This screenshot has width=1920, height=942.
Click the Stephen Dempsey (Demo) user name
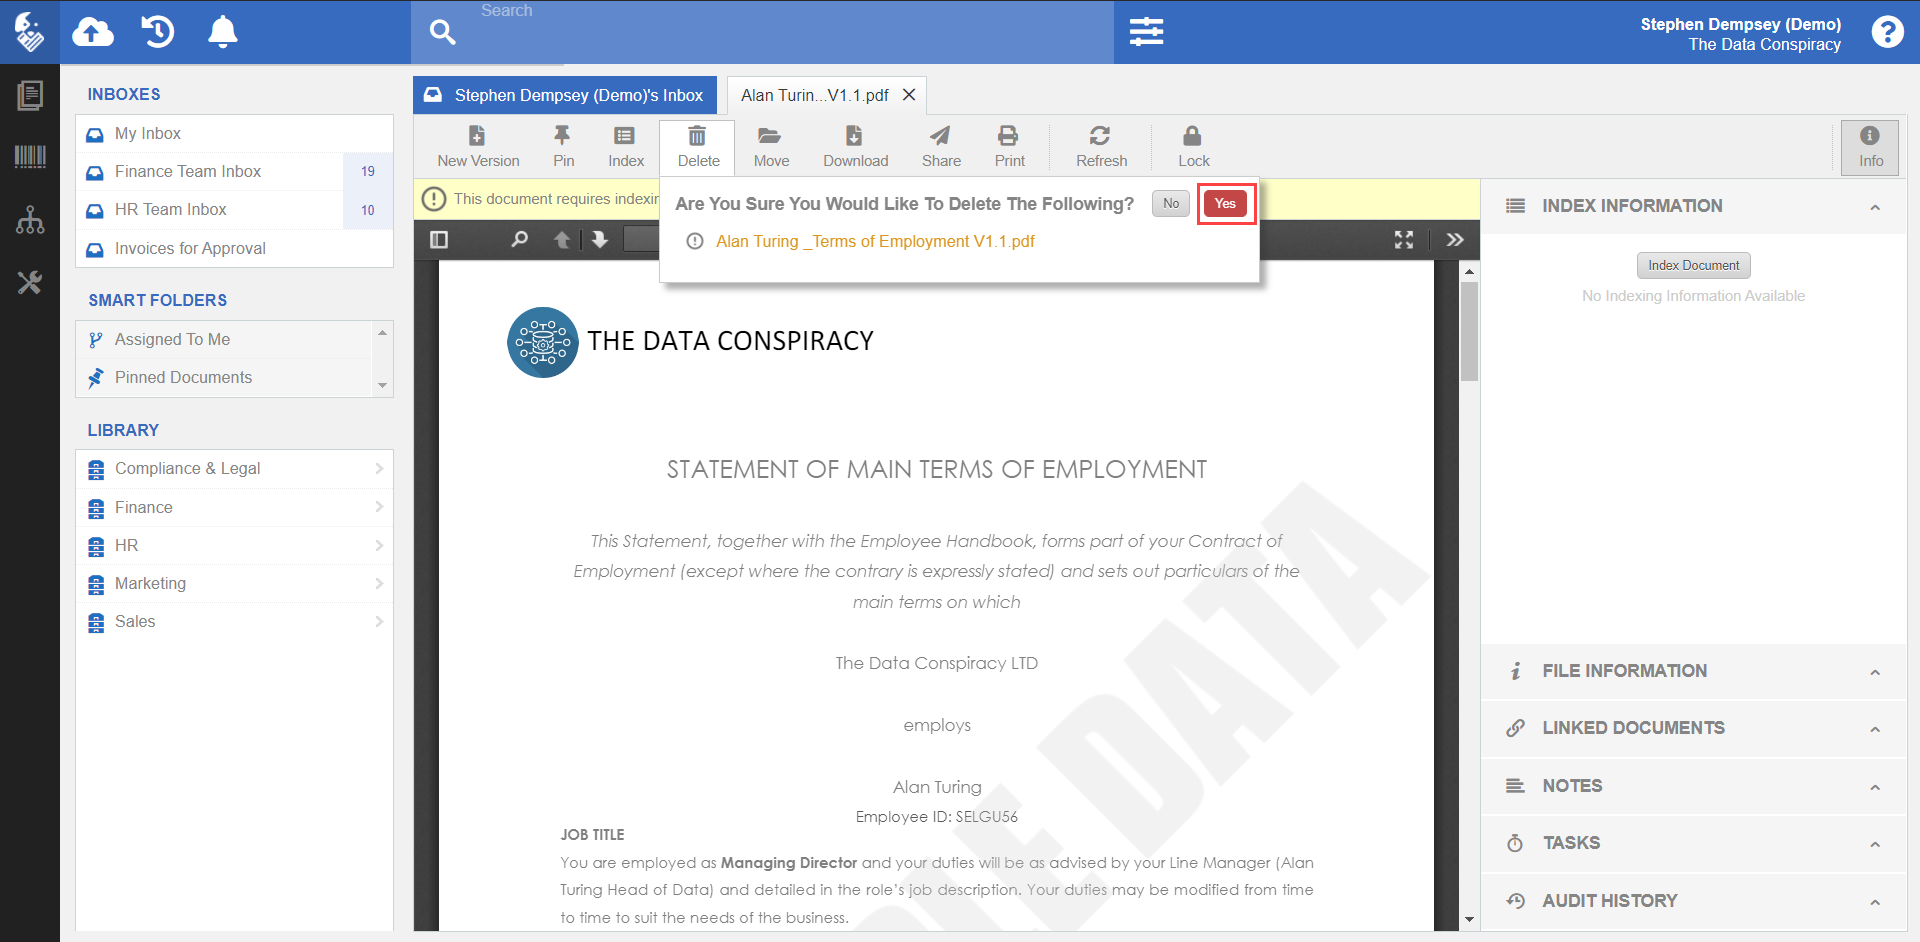1740,24
